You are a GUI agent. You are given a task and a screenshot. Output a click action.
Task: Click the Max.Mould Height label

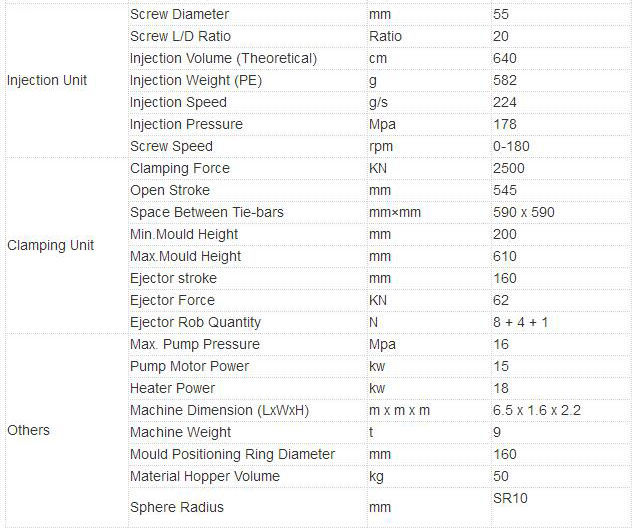click(x=185, y=256)
